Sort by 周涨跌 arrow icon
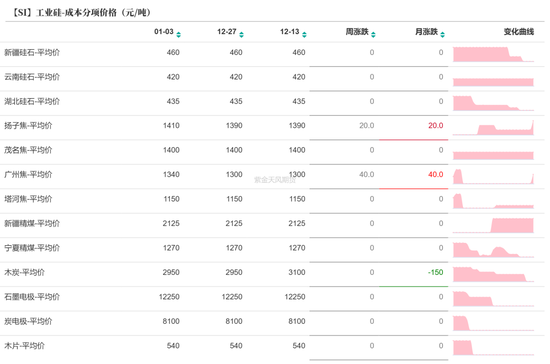 373,34
